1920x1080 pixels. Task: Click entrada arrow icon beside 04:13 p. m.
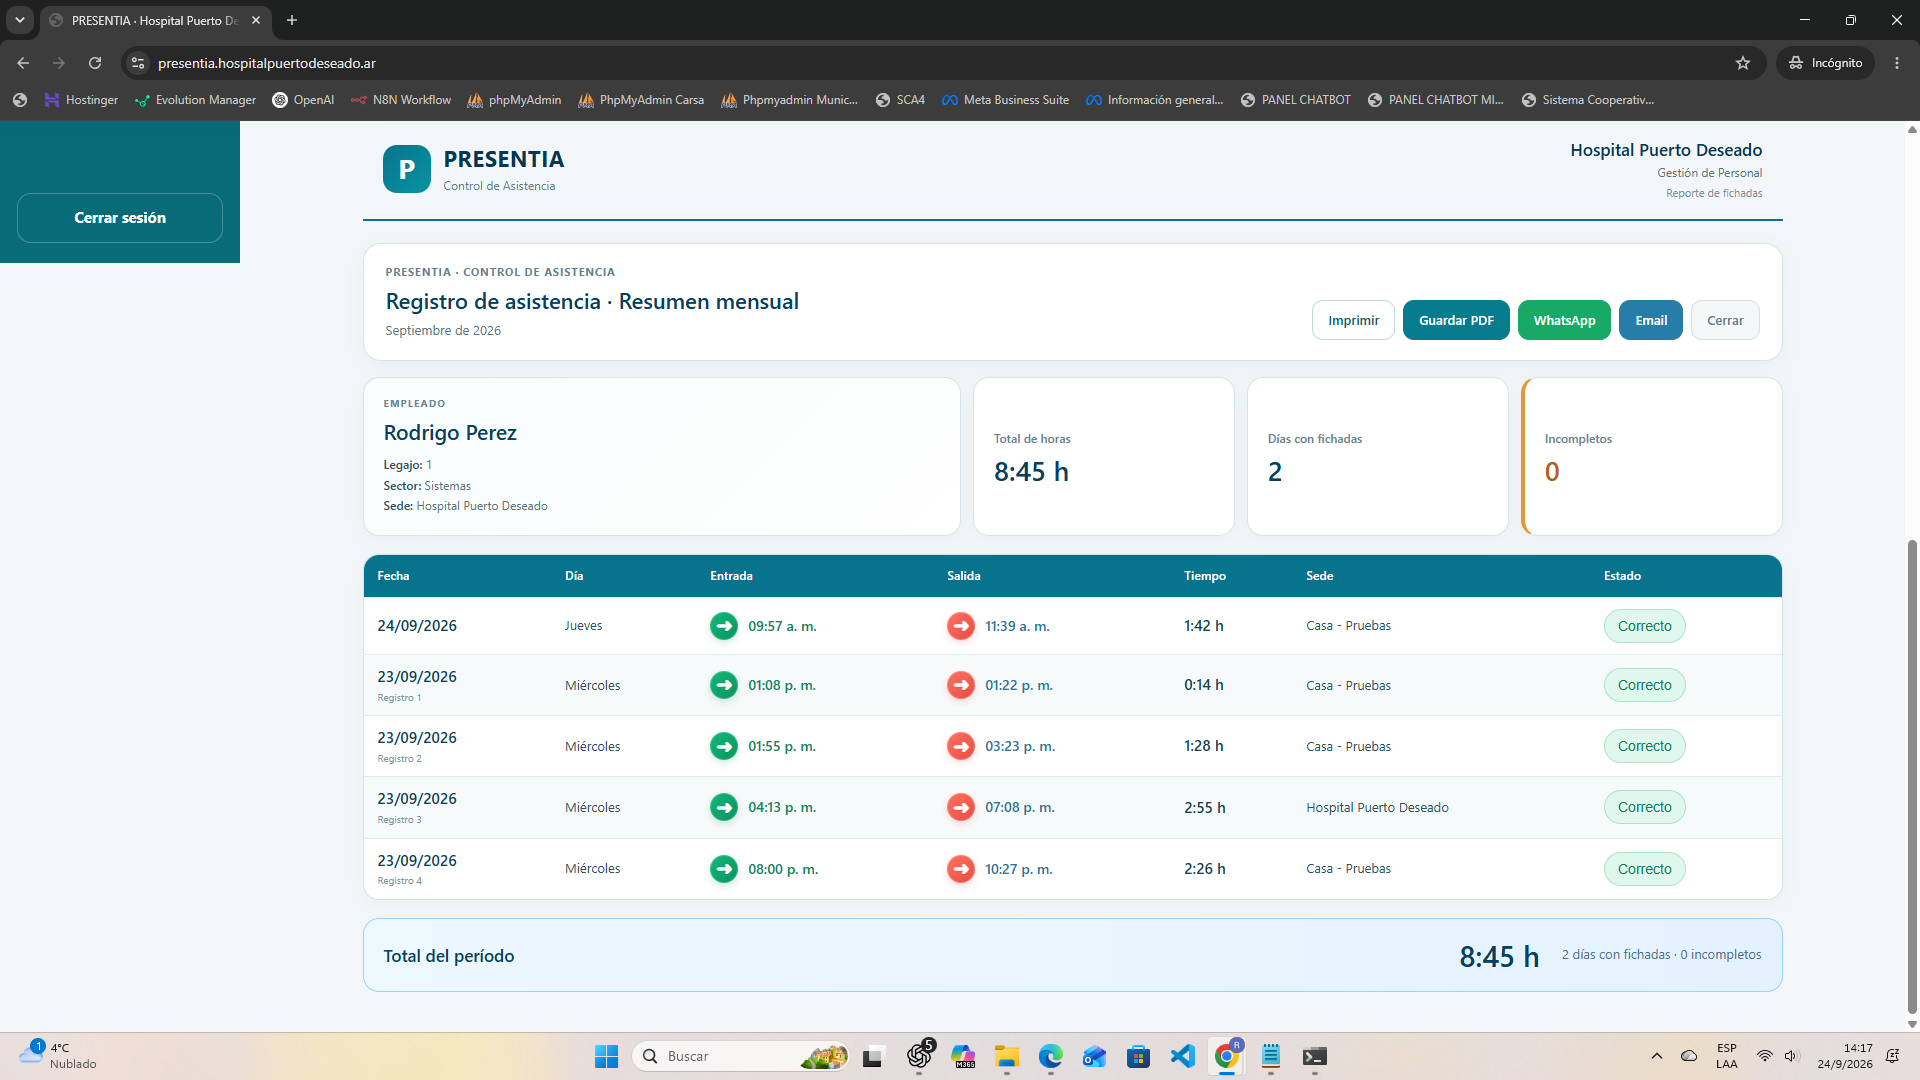click(723, 807)
